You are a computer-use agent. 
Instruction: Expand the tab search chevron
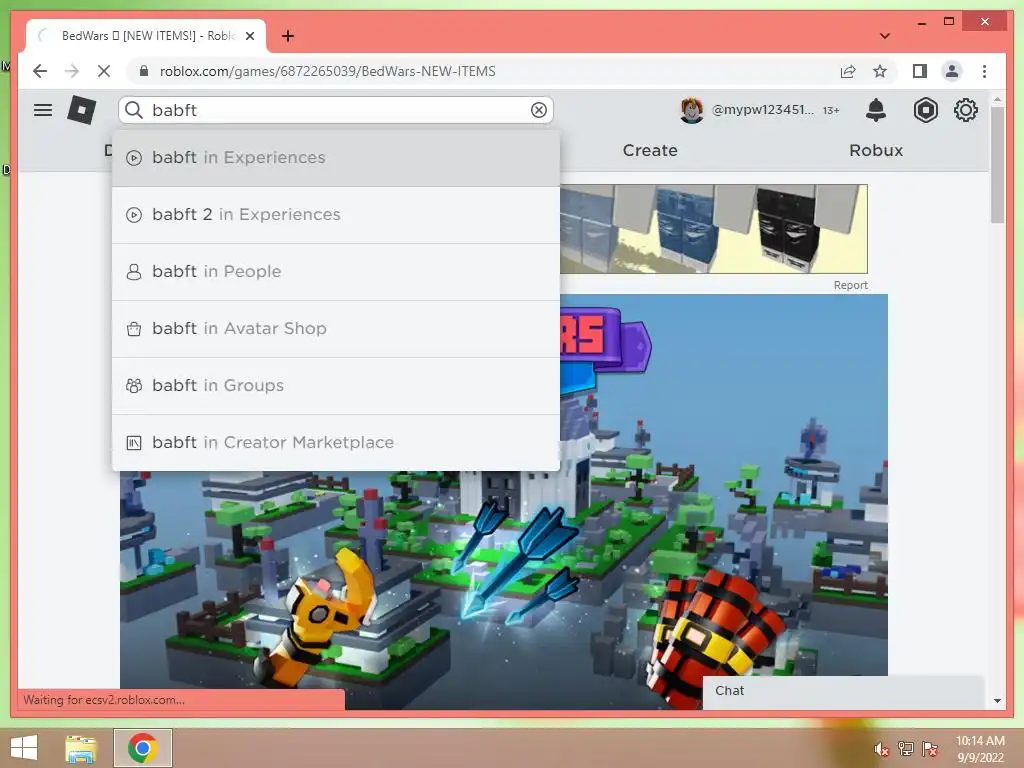pyautogui.click(x=885, y=36)
